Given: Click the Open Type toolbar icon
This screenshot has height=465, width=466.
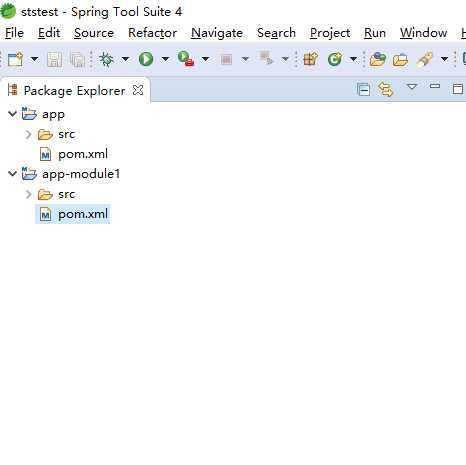Looking at the screenshot, I should [378, 59].
